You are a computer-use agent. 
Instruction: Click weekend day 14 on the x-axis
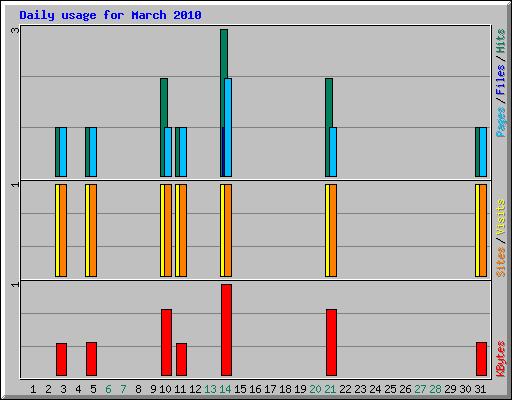coord(225,389)
